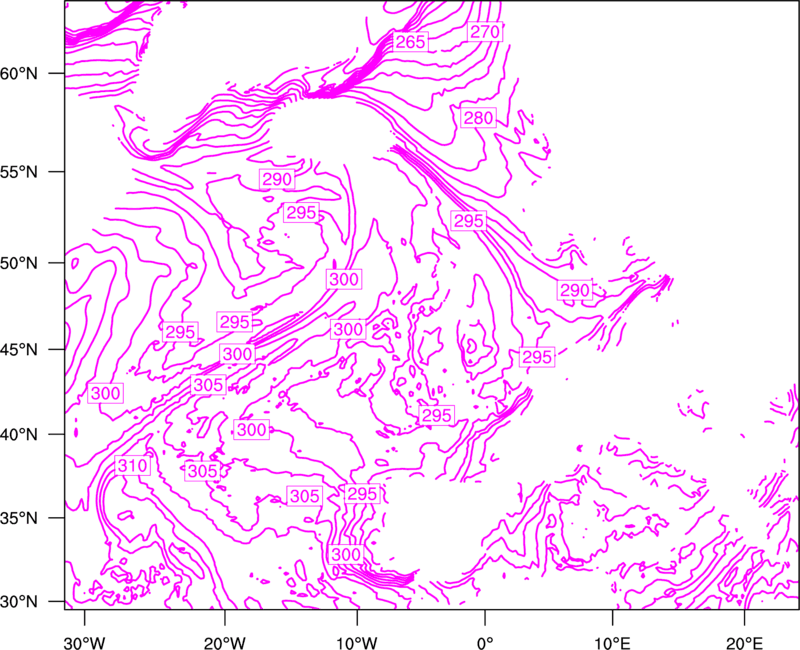Select the 30°W longitude axis label
The width and height of the screenshot is (800, 650).
[85, 642]
